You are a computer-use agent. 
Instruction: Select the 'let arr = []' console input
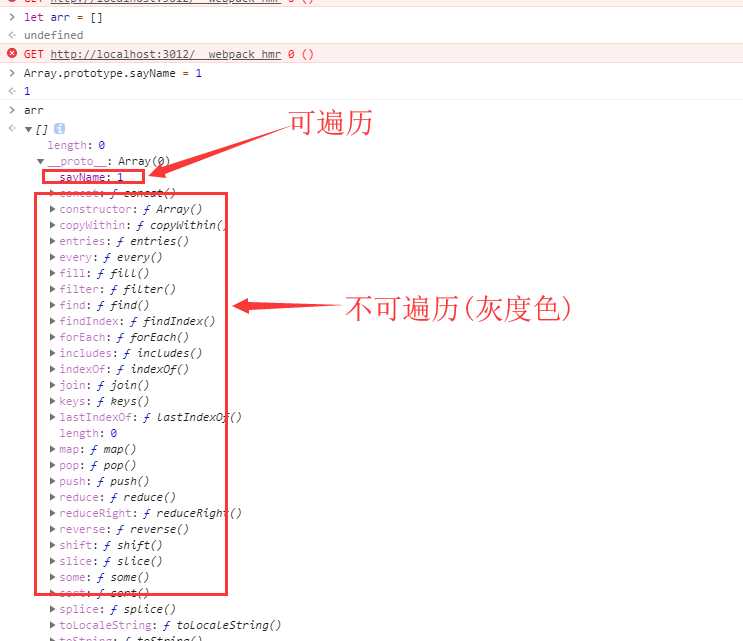pyautogui.click(x=63, y=18)
